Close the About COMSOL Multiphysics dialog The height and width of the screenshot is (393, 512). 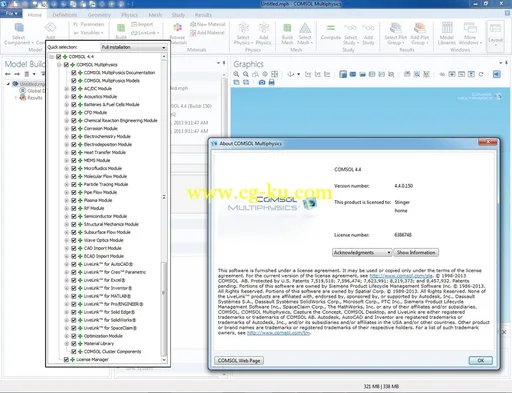(x=487, y=142)
